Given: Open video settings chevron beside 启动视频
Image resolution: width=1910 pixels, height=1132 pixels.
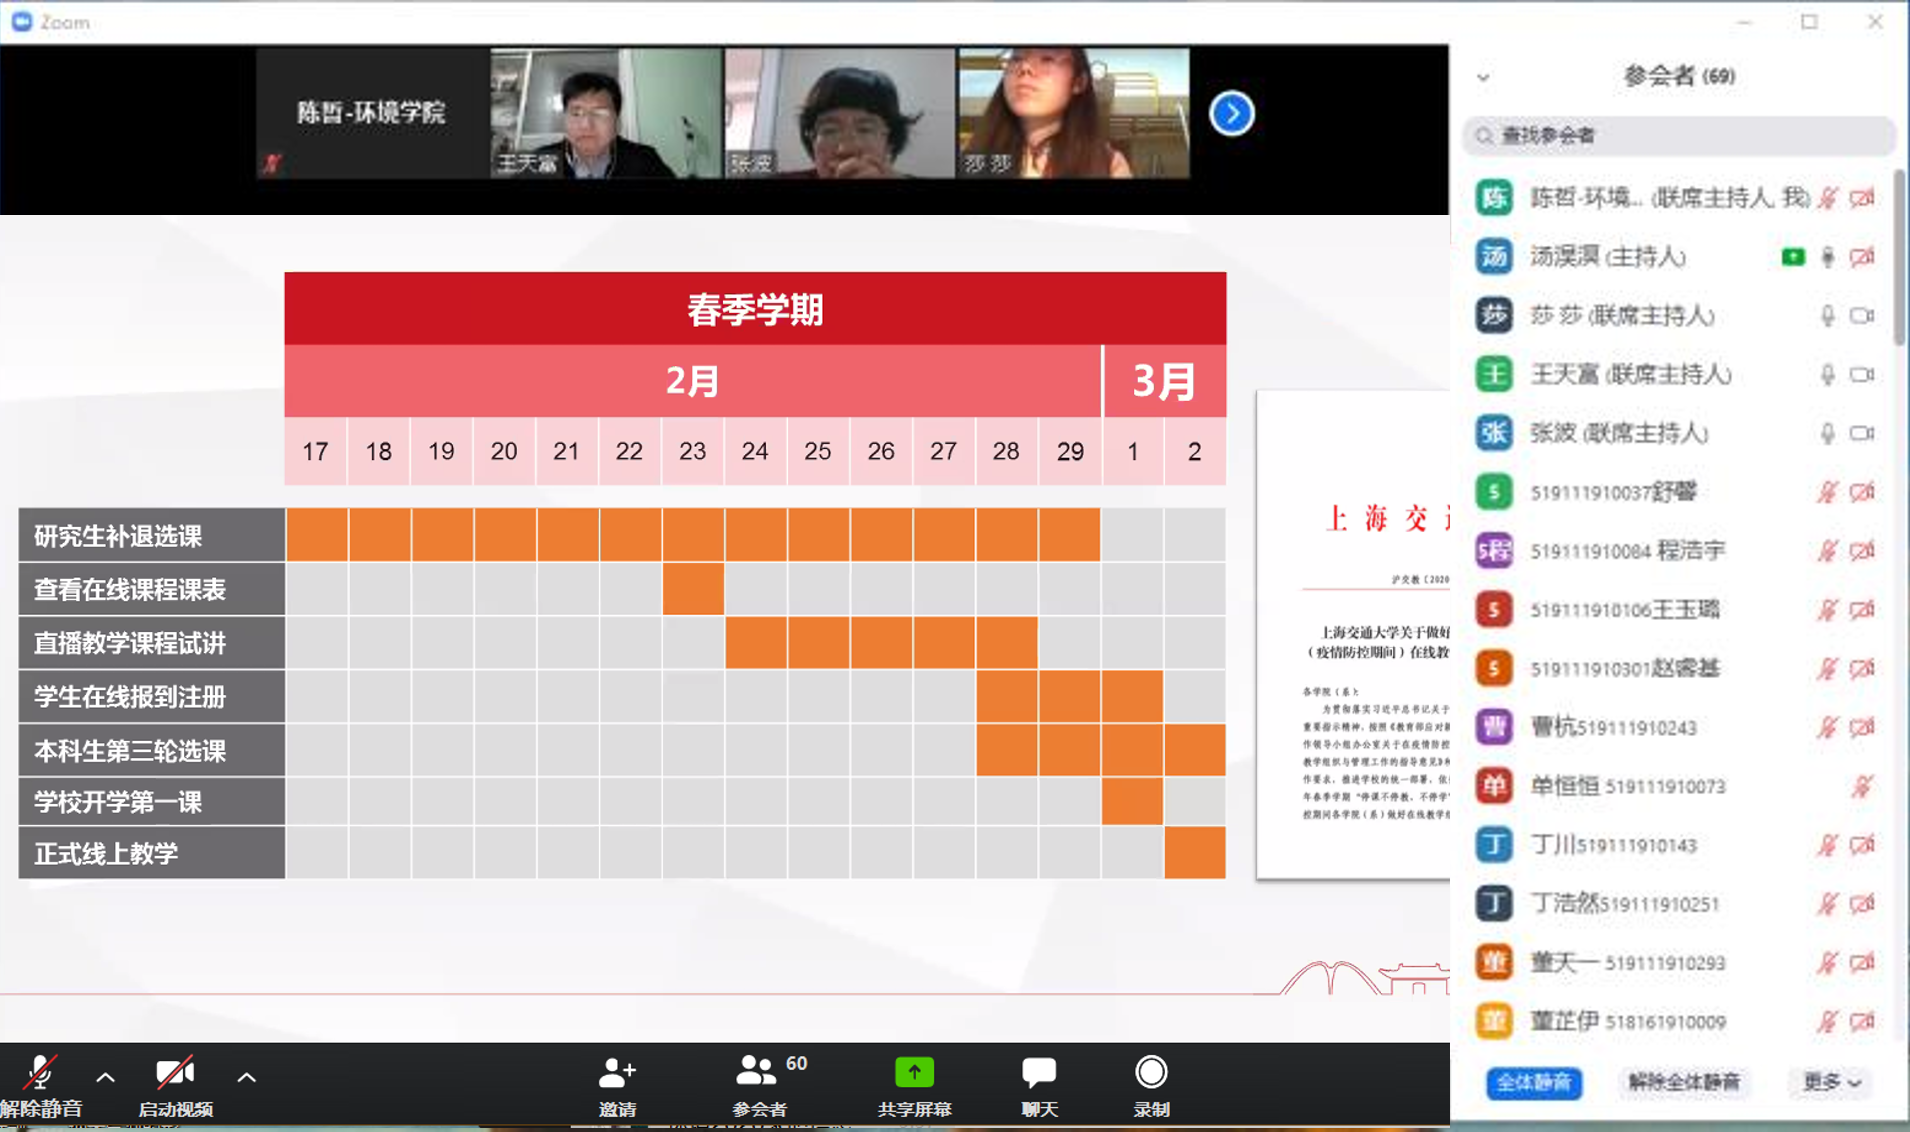Looking at the screenshot, I should 246,1077.
